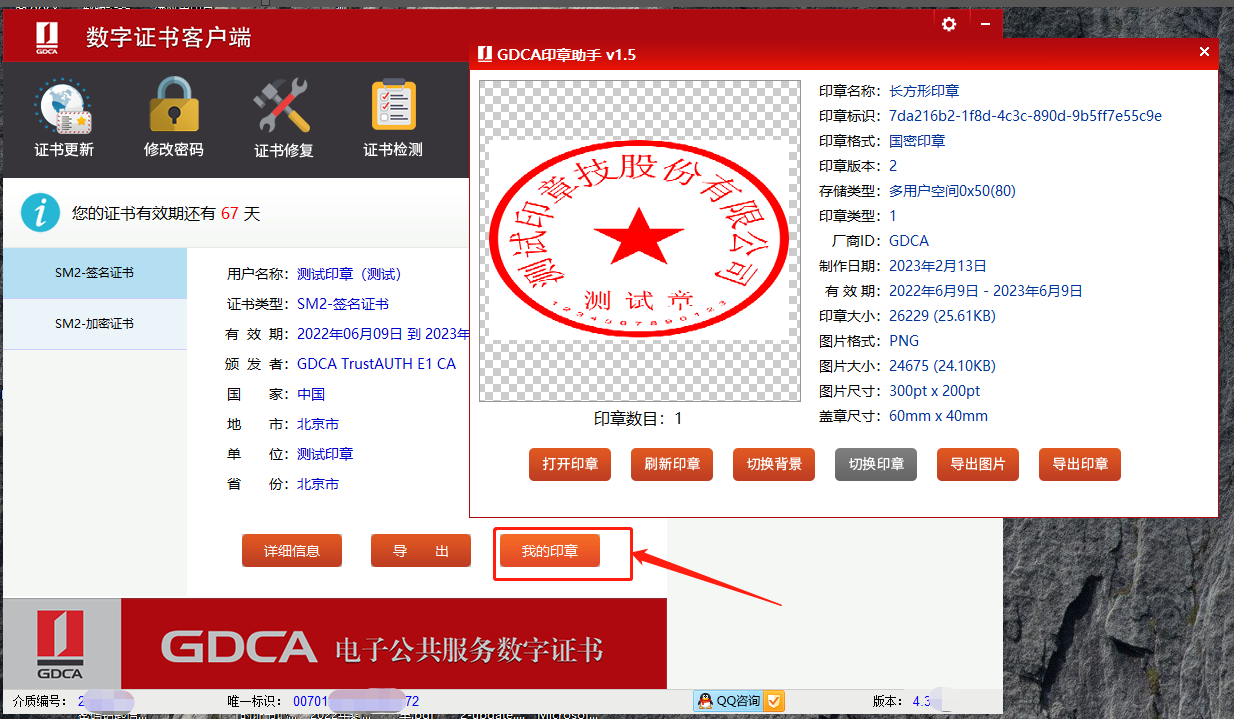Open the QQ咨询 consultation link
Image resolution: width=1234 pixels, height=719 pixels.
(739, 701)
